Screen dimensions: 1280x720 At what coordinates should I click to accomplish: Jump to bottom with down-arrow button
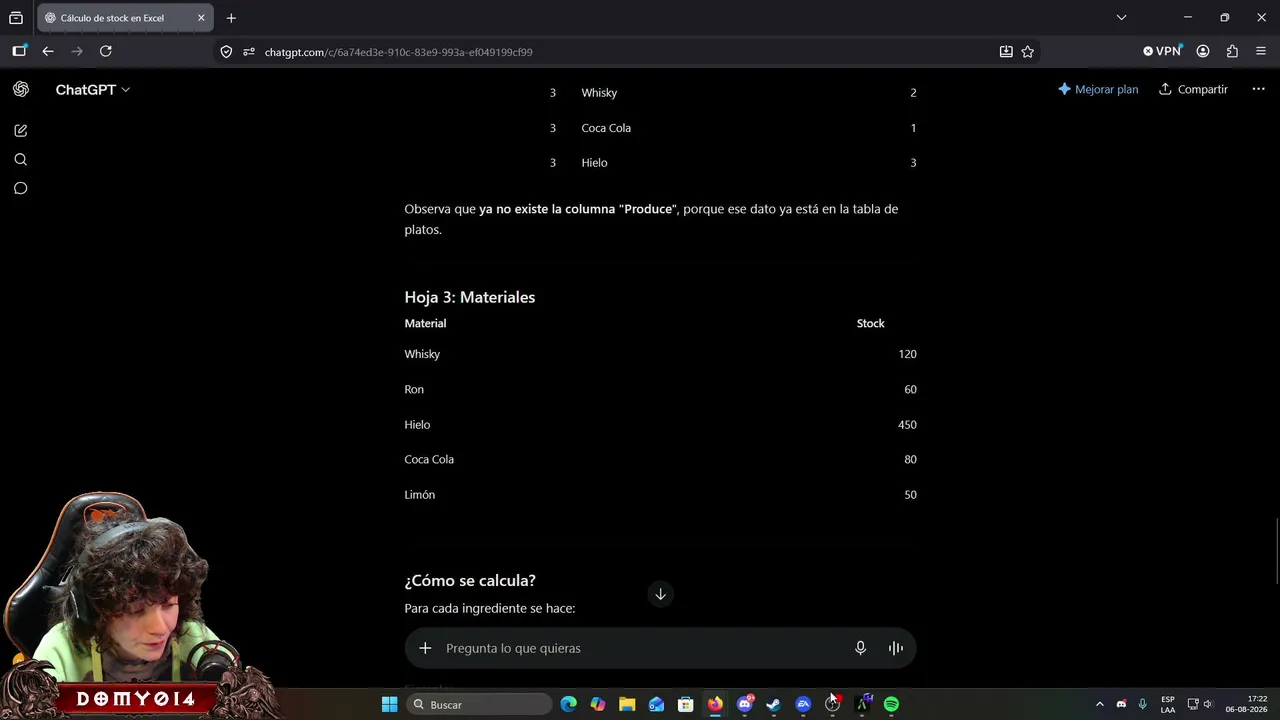pyautogui.click(x=660, y=594)
